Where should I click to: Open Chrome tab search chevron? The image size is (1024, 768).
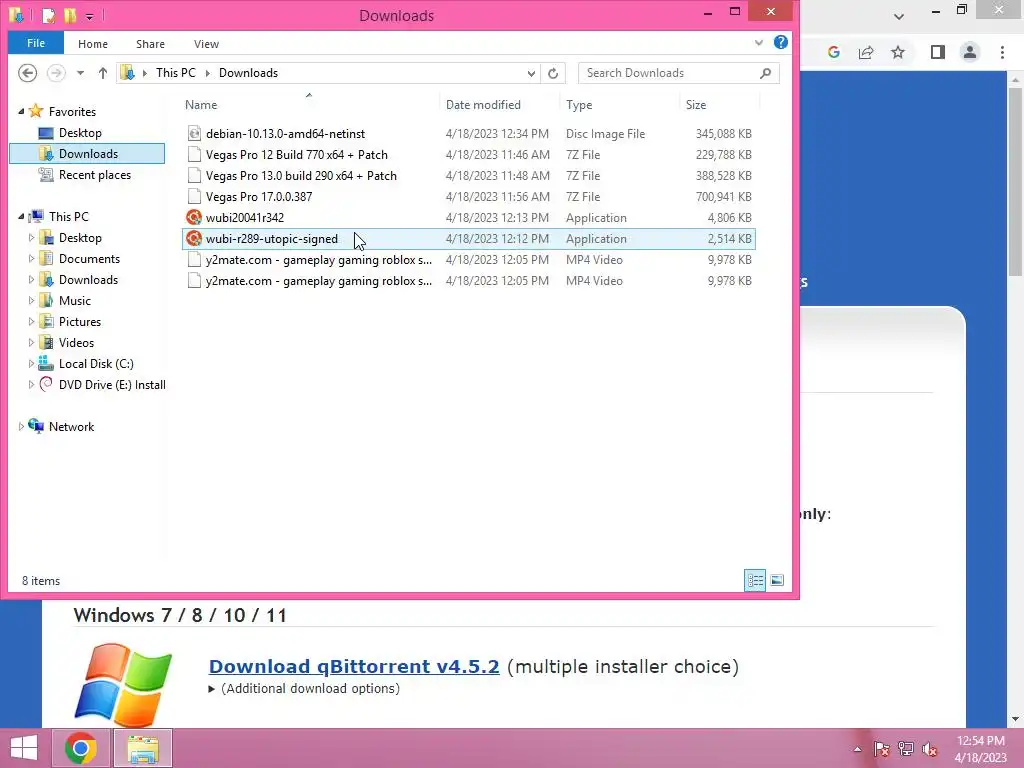(899, 16)
